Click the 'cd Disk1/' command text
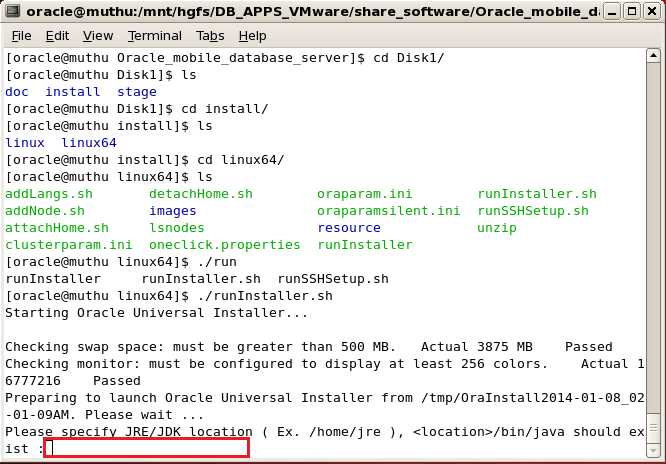This screenshot has height=464, width=666. (x=409, y=58)
